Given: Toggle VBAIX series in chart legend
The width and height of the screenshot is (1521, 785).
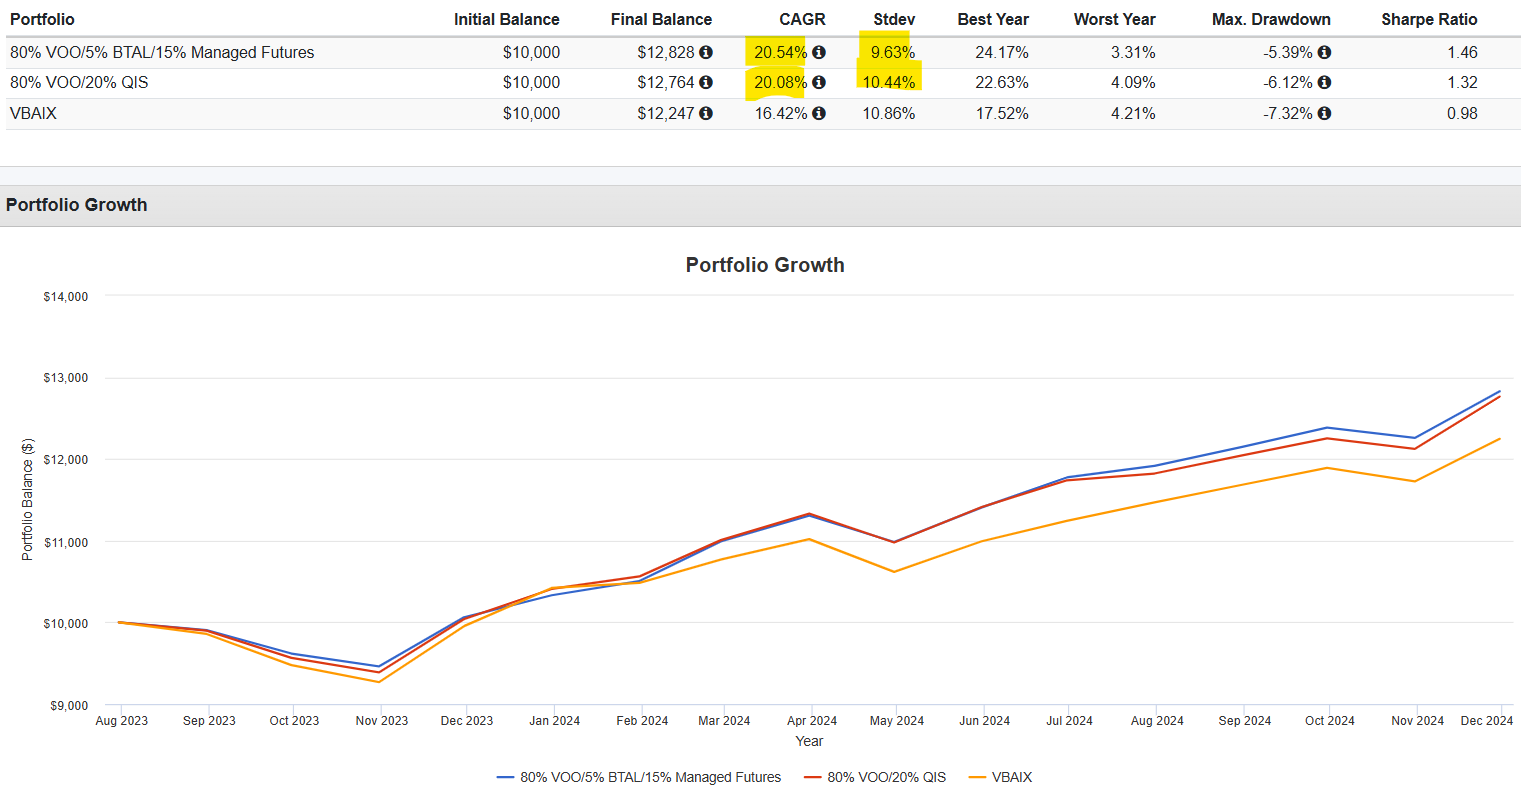Looking at the screenshot, I should 1000,777.
